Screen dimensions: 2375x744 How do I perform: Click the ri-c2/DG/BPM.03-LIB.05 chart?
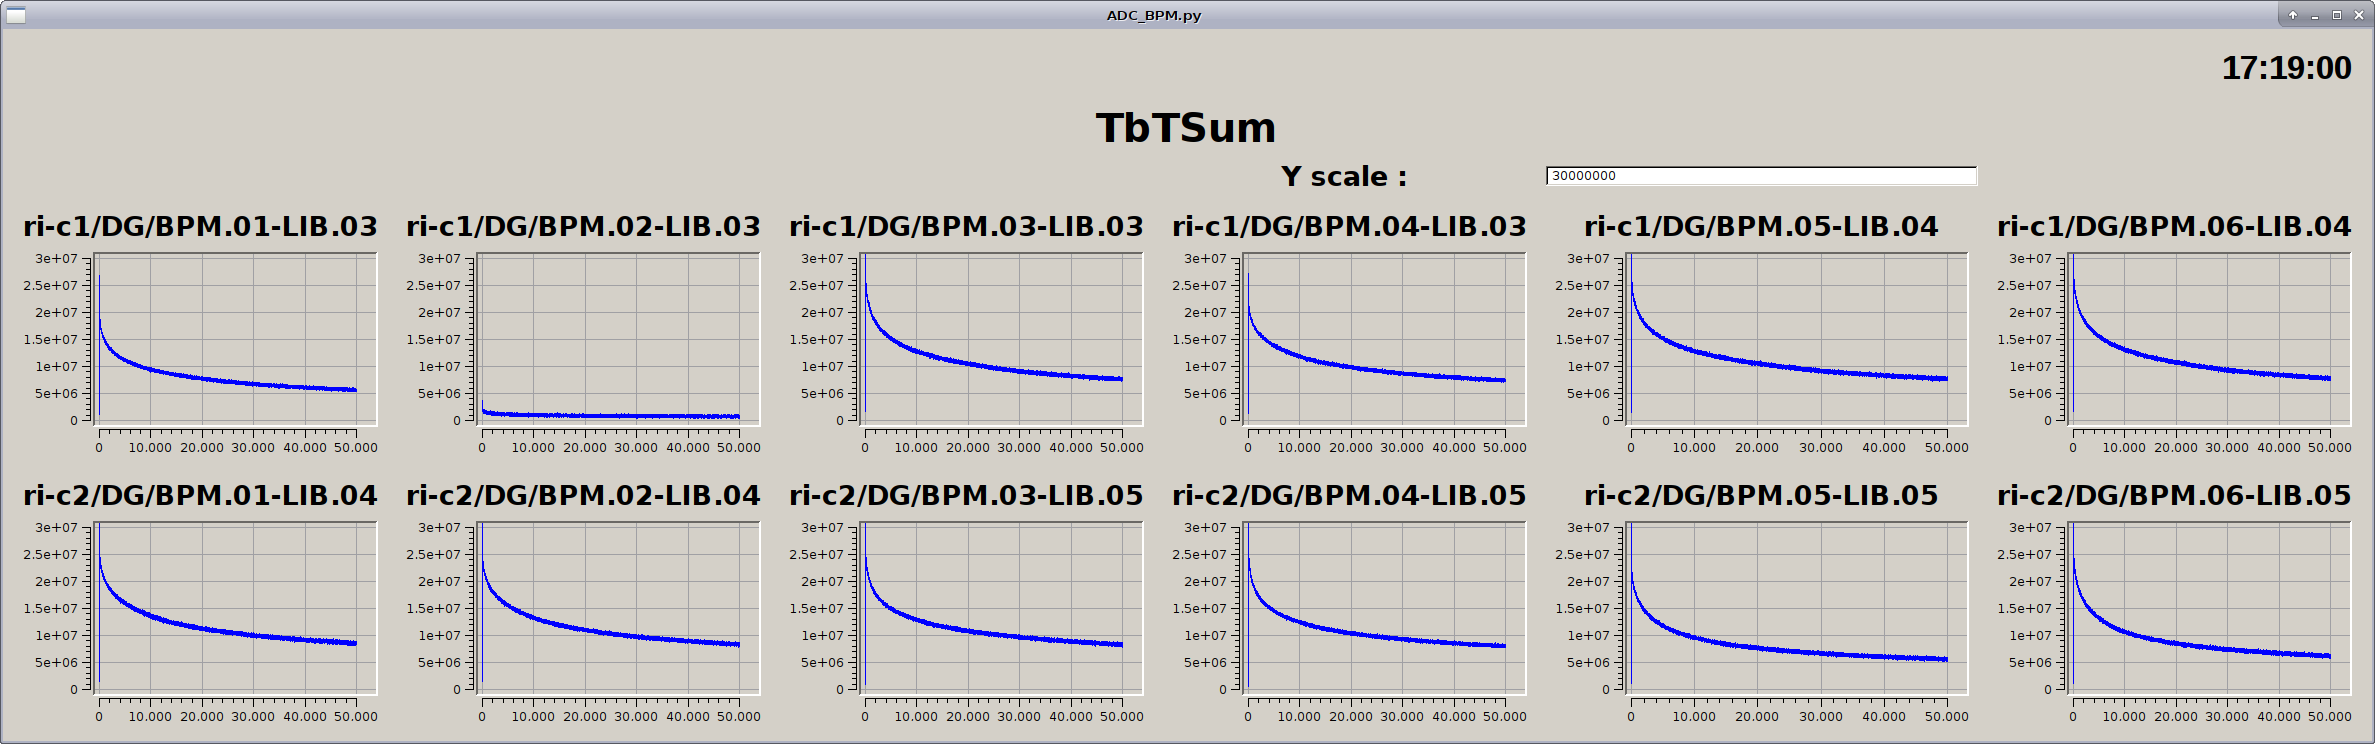1001,607
